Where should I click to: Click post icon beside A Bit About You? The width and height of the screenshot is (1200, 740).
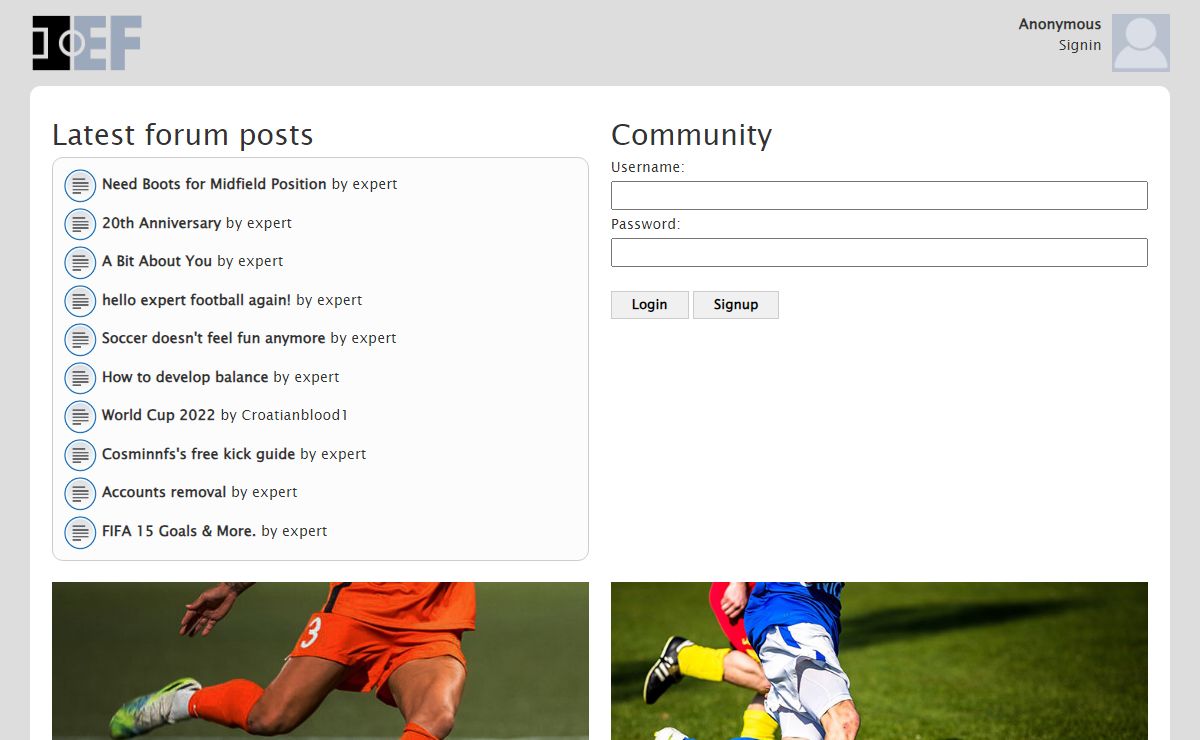[x=80, y=262]
